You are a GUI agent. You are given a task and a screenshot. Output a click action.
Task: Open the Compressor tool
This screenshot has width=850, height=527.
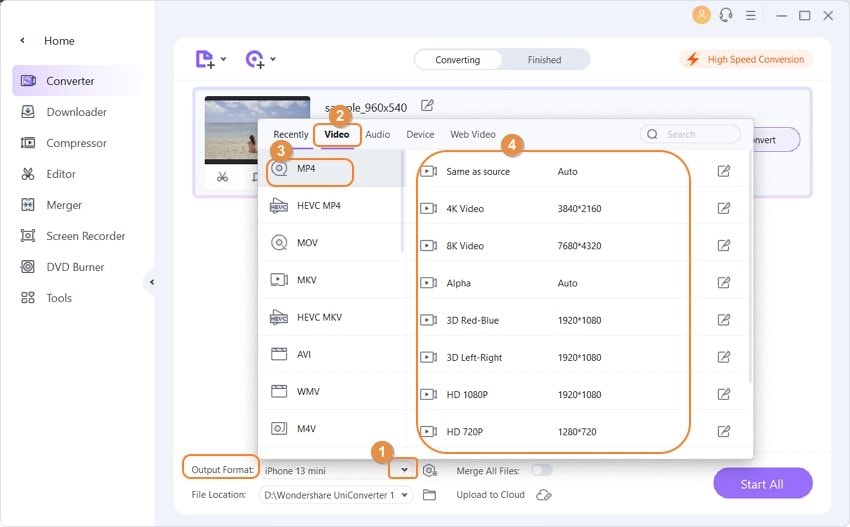click(x=63, y=143)
